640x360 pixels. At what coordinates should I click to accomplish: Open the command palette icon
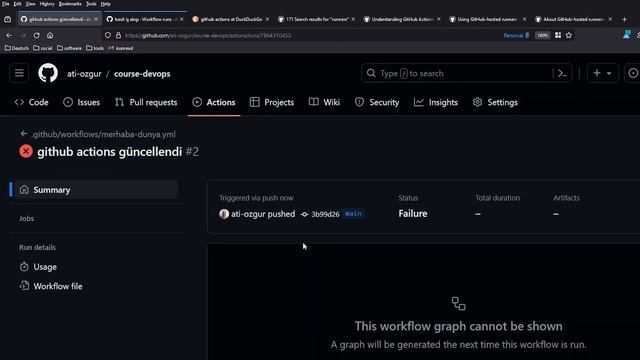(x=562, y=73)
